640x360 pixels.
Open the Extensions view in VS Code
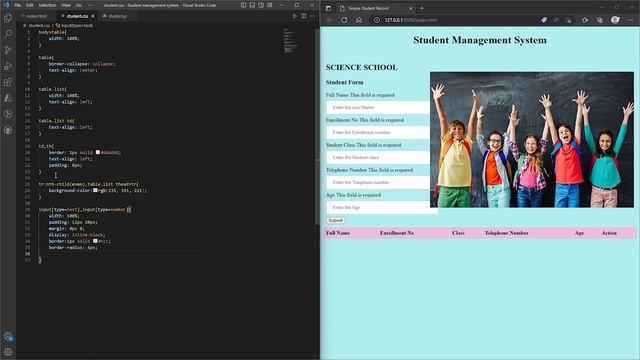coord(8,82)
